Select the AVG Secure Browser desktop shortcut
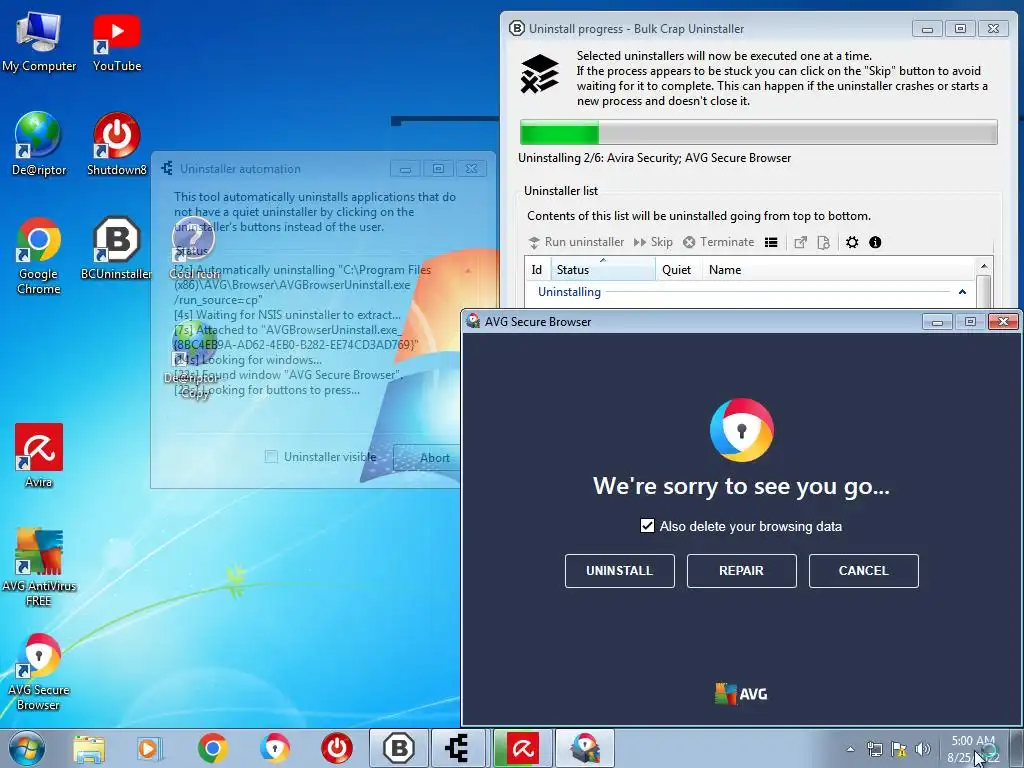The image size is (1024, 768). (x=39, y=671)
